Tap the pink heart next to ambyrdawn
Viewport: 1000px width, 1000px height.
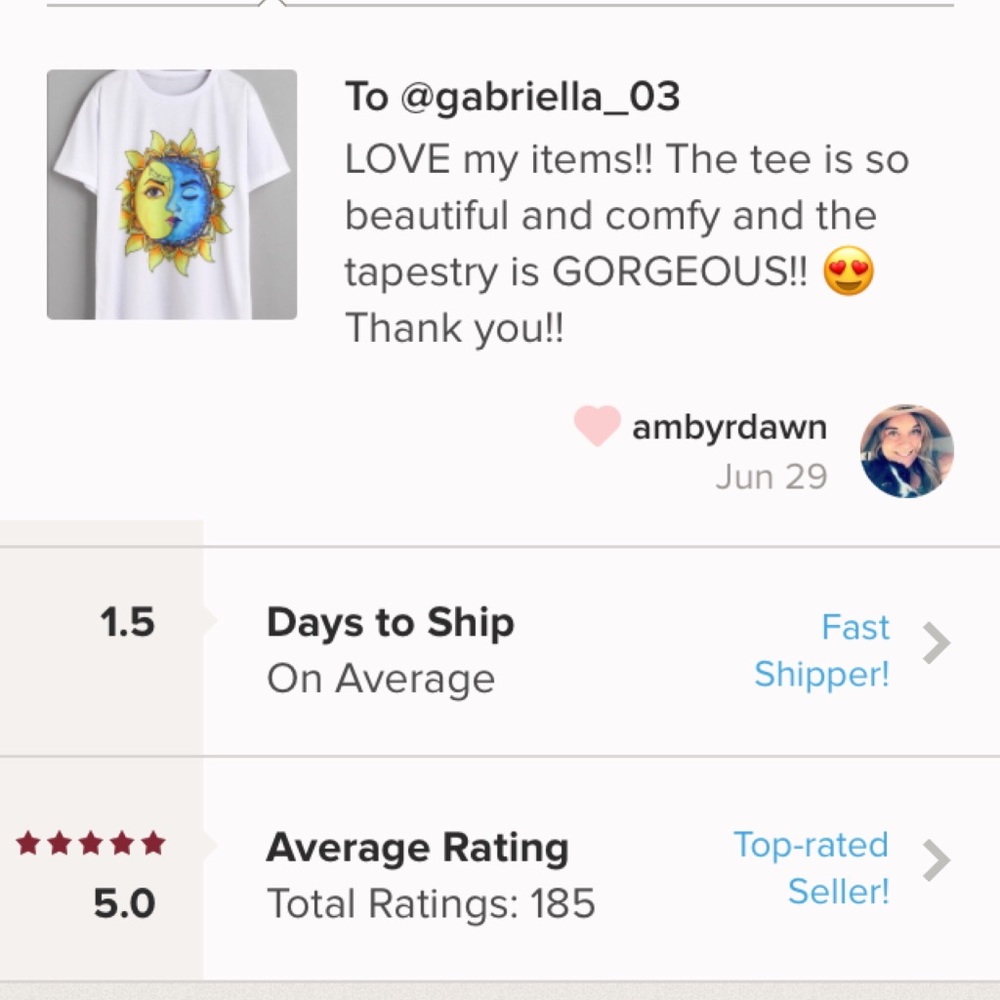click(x=596, y=427)
